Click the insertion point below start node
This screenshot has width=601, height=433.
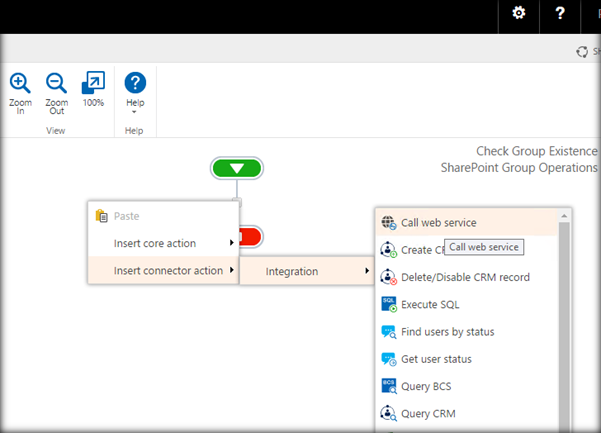pyautogui.click(x=237, y=201)
